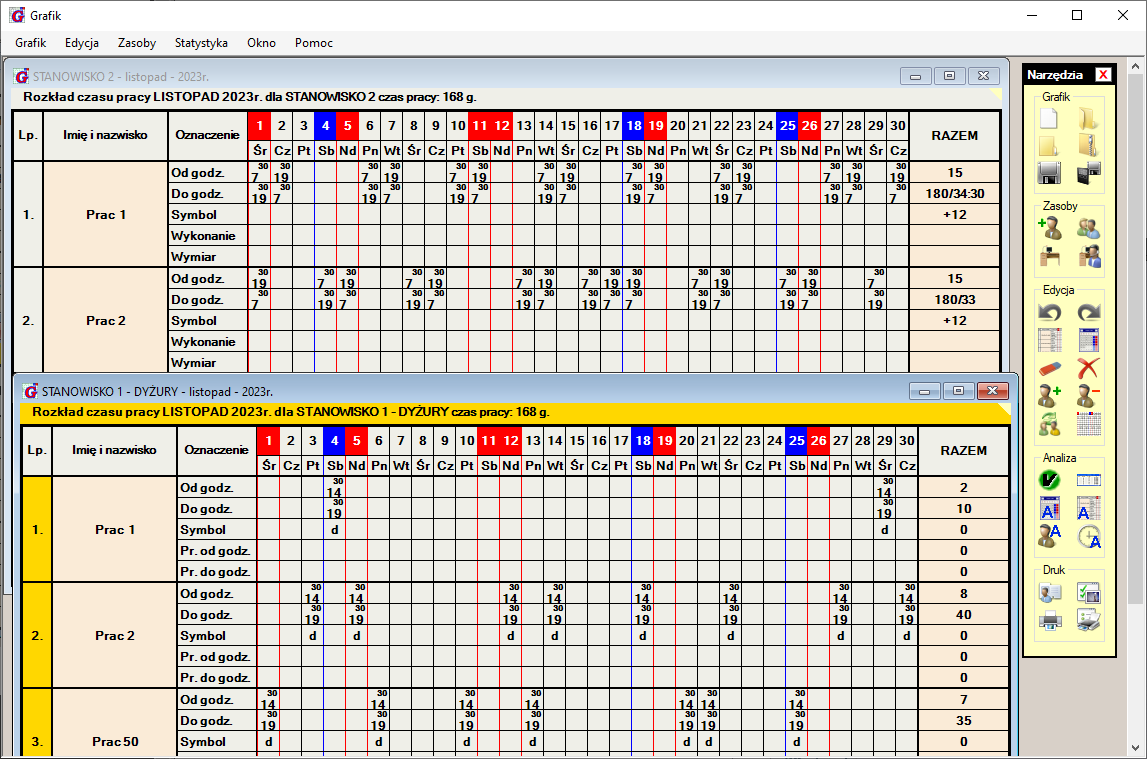Select the Prac 50 employee name cell
Viewport: 1147px width, 759px height.
point(115,742)
